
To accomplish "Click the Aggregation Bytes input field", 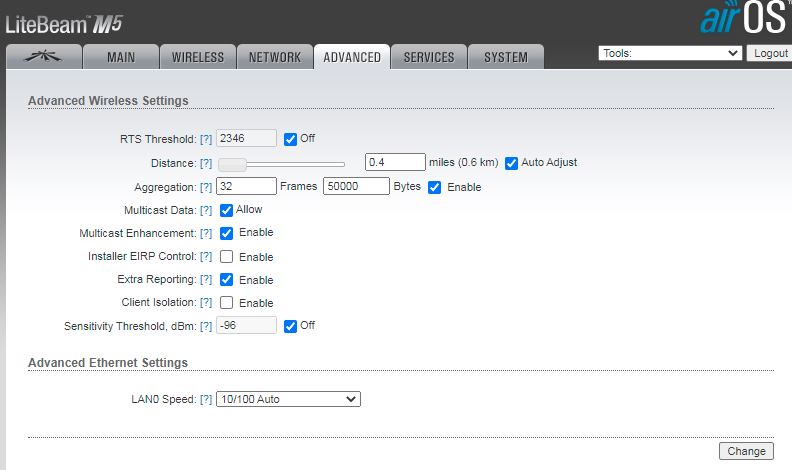I will click(x=356, y=186).
